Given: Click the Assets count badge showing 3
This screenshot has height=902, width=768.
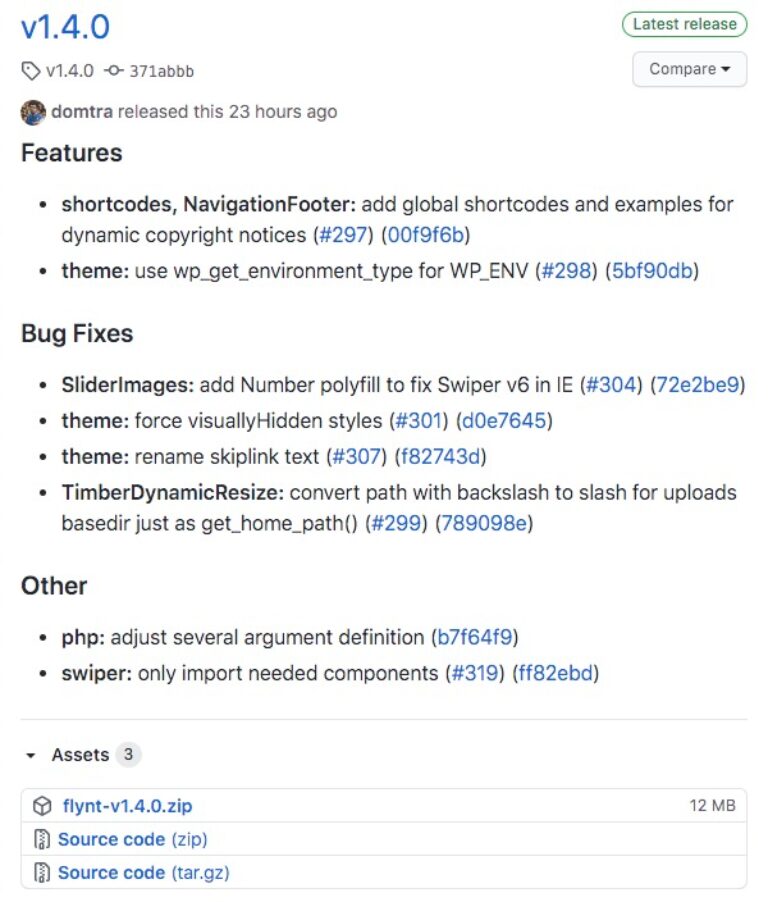Looking at the screenshot, I should pyautogui.click(x=127, y=755).
